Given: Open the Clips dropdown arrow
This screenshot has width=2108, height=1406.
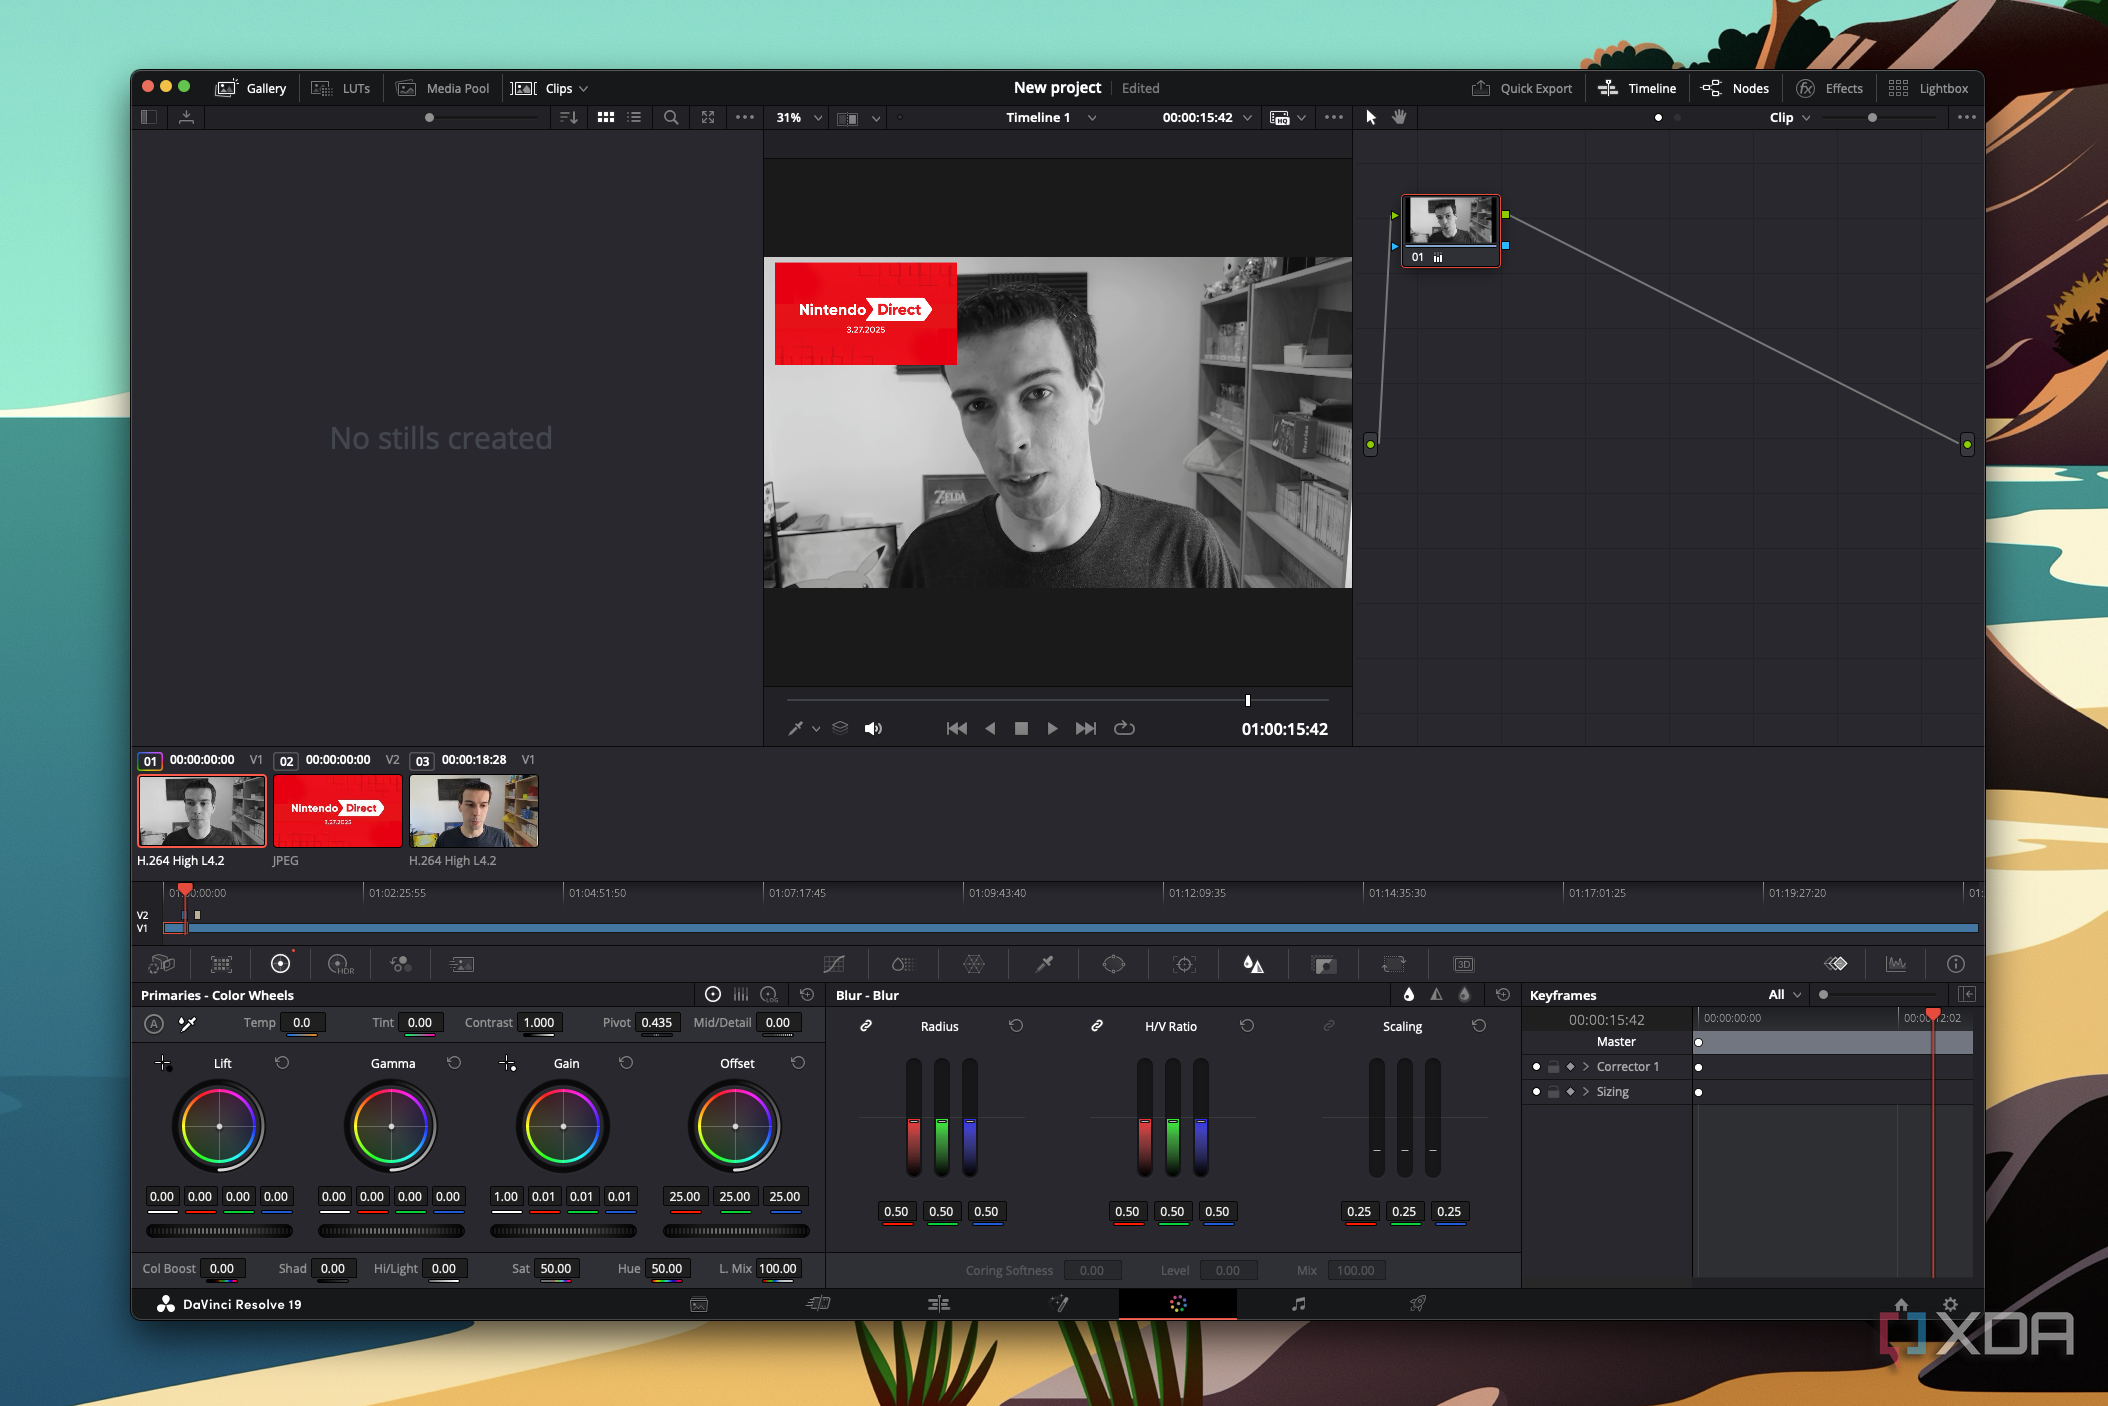Looking at the screenshot, I should [583, 89].
